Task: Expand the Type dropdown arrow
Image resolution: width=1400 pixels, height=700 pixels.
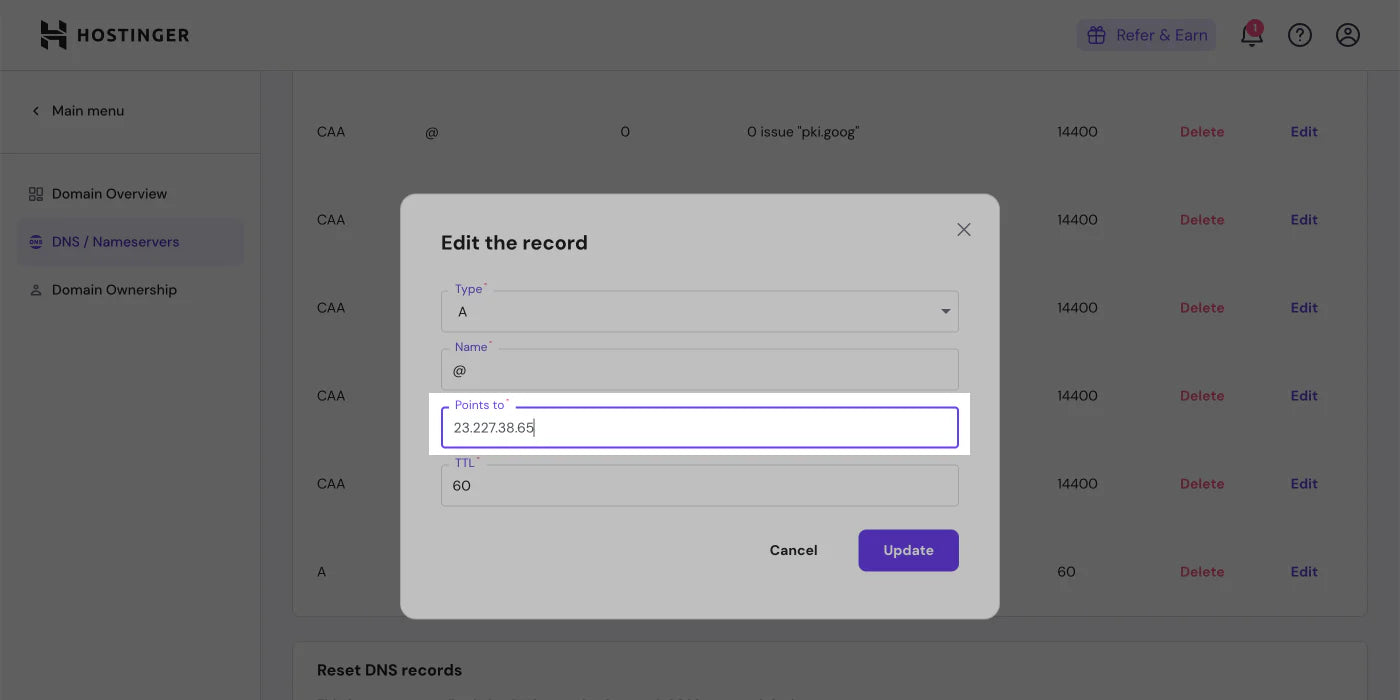Action: (945, 312)
